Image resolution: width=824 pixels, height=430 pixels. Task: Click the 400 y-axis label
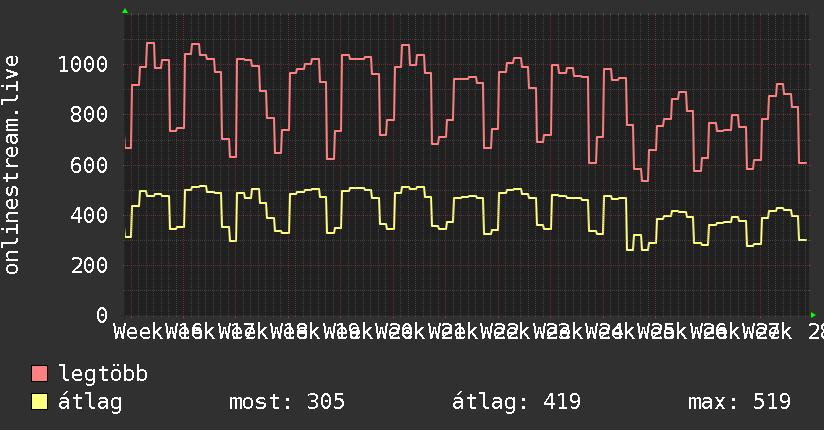tap(89, 215)
